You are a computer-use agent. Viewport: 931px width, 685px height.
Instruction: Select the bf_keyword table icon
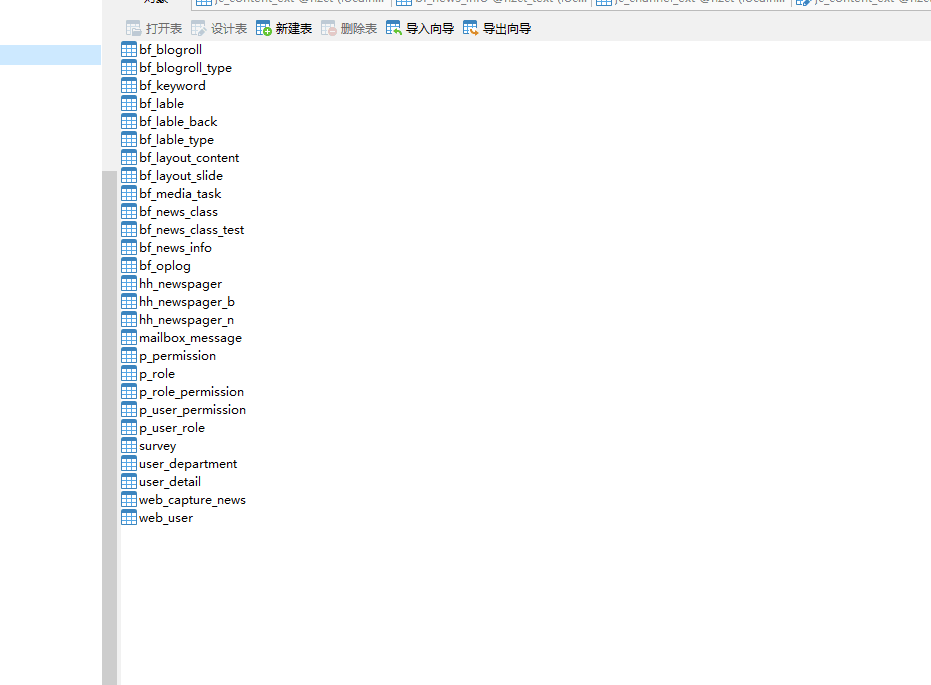coord(129,85)
